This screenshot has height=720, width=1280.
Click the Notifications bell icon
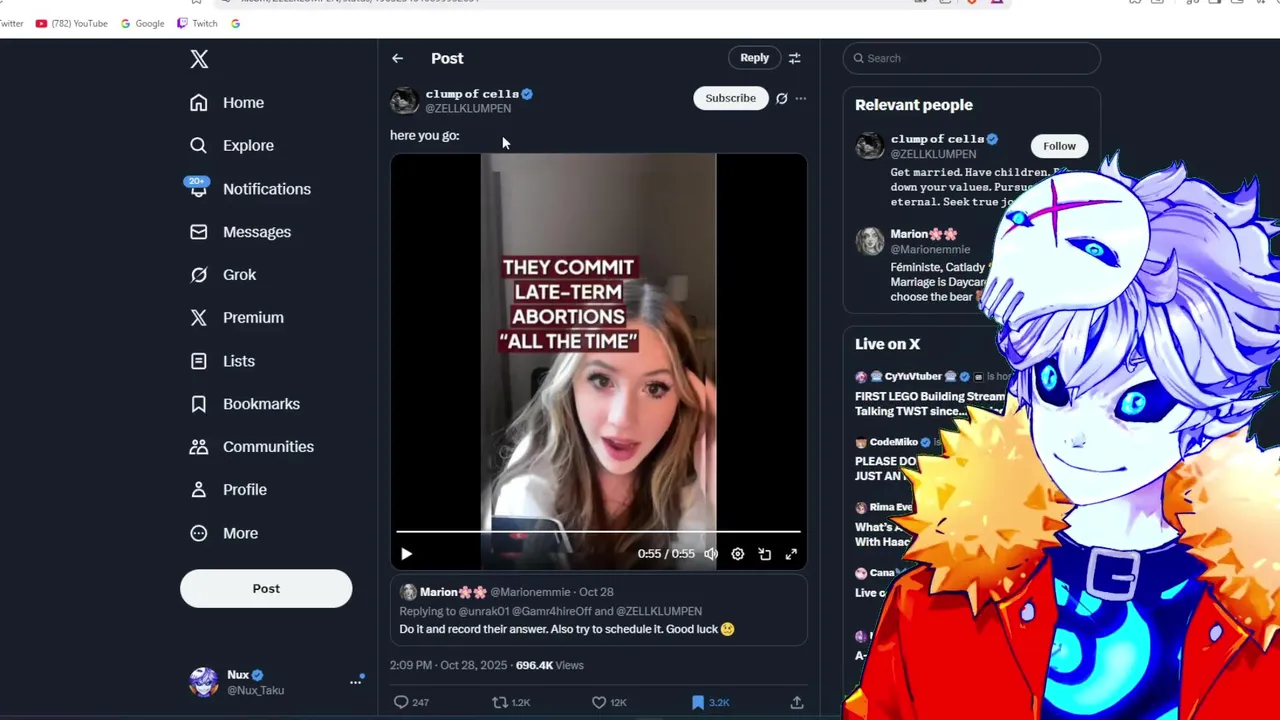coord(199,189)
